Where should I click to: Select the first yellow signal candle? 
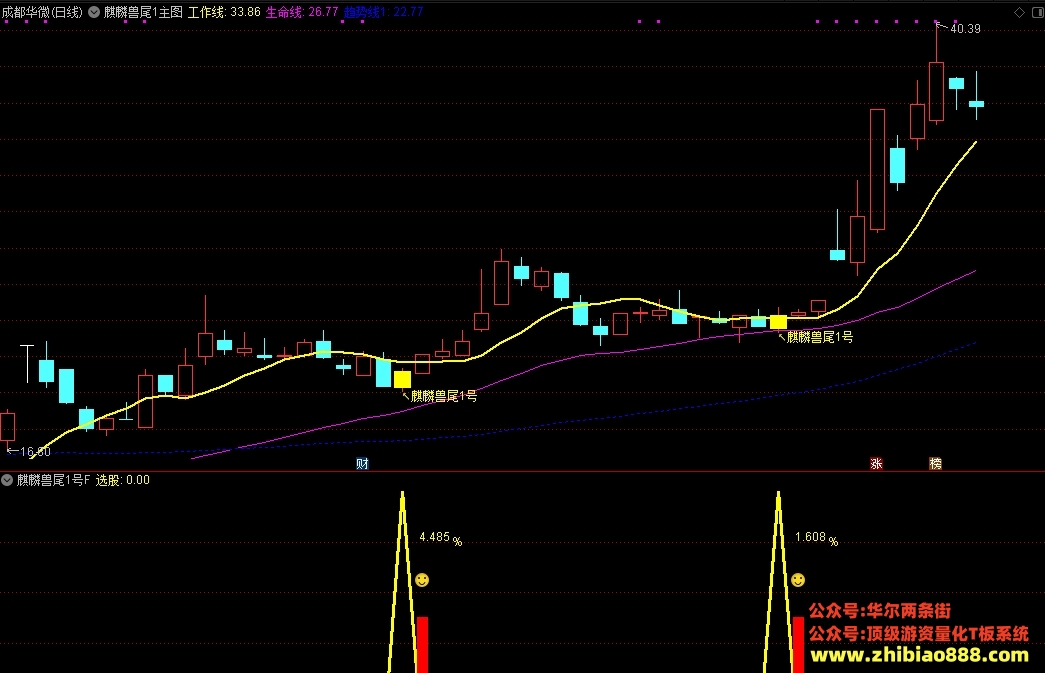pyautogui.click(x=403, y=379)
